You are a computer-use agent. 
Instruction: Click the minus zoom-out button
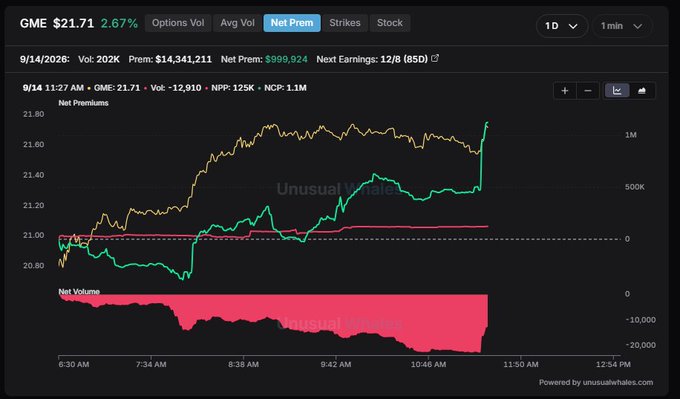click(x=588, y=91)
